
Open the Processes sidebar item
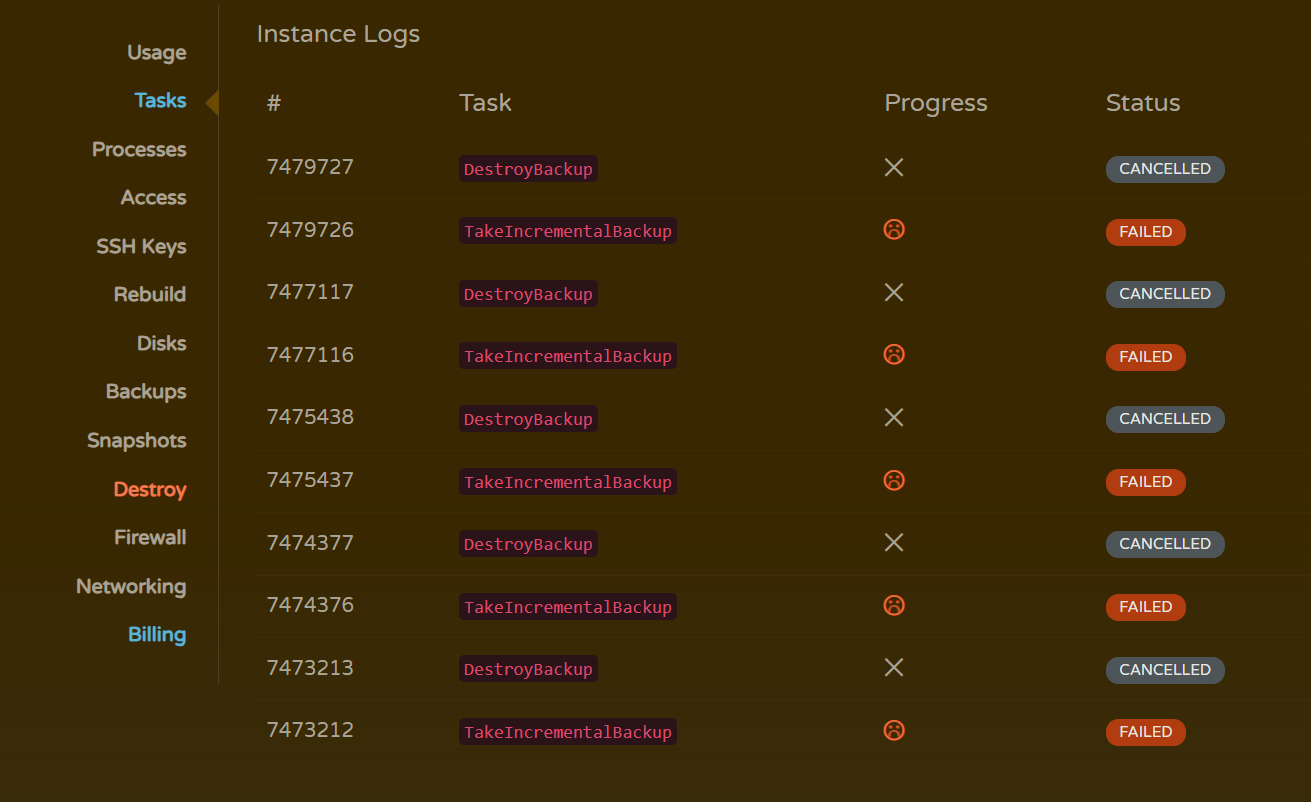tap(139, 149)
